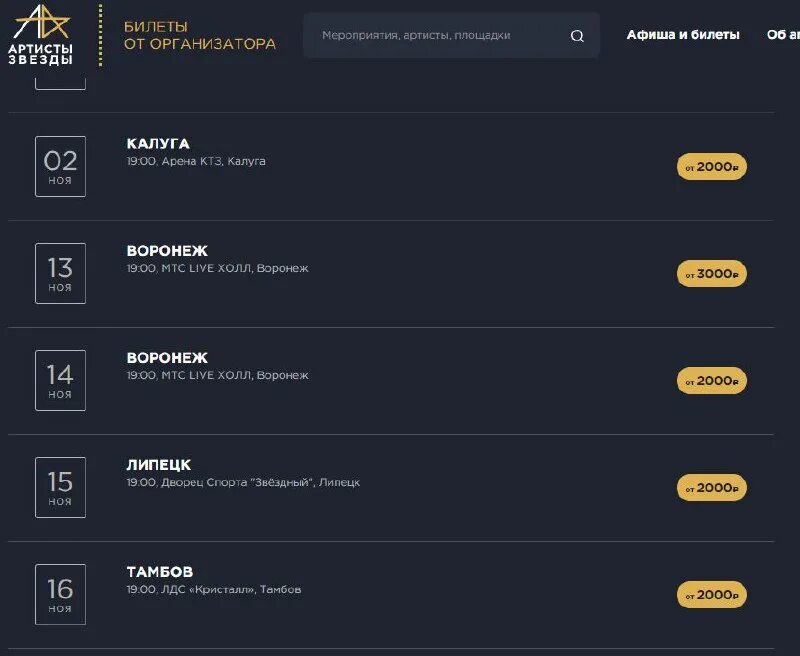The height and width of the screenshot is (656, 800).
Task: Buy Воронеж 13 November tickets from 3000₽
Action: (x=712, y=274)
